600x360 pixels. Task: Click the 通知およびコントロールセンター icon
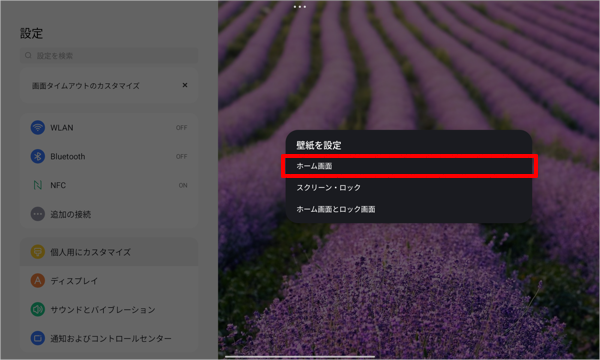pyautogui.click(x=38, y=338)
